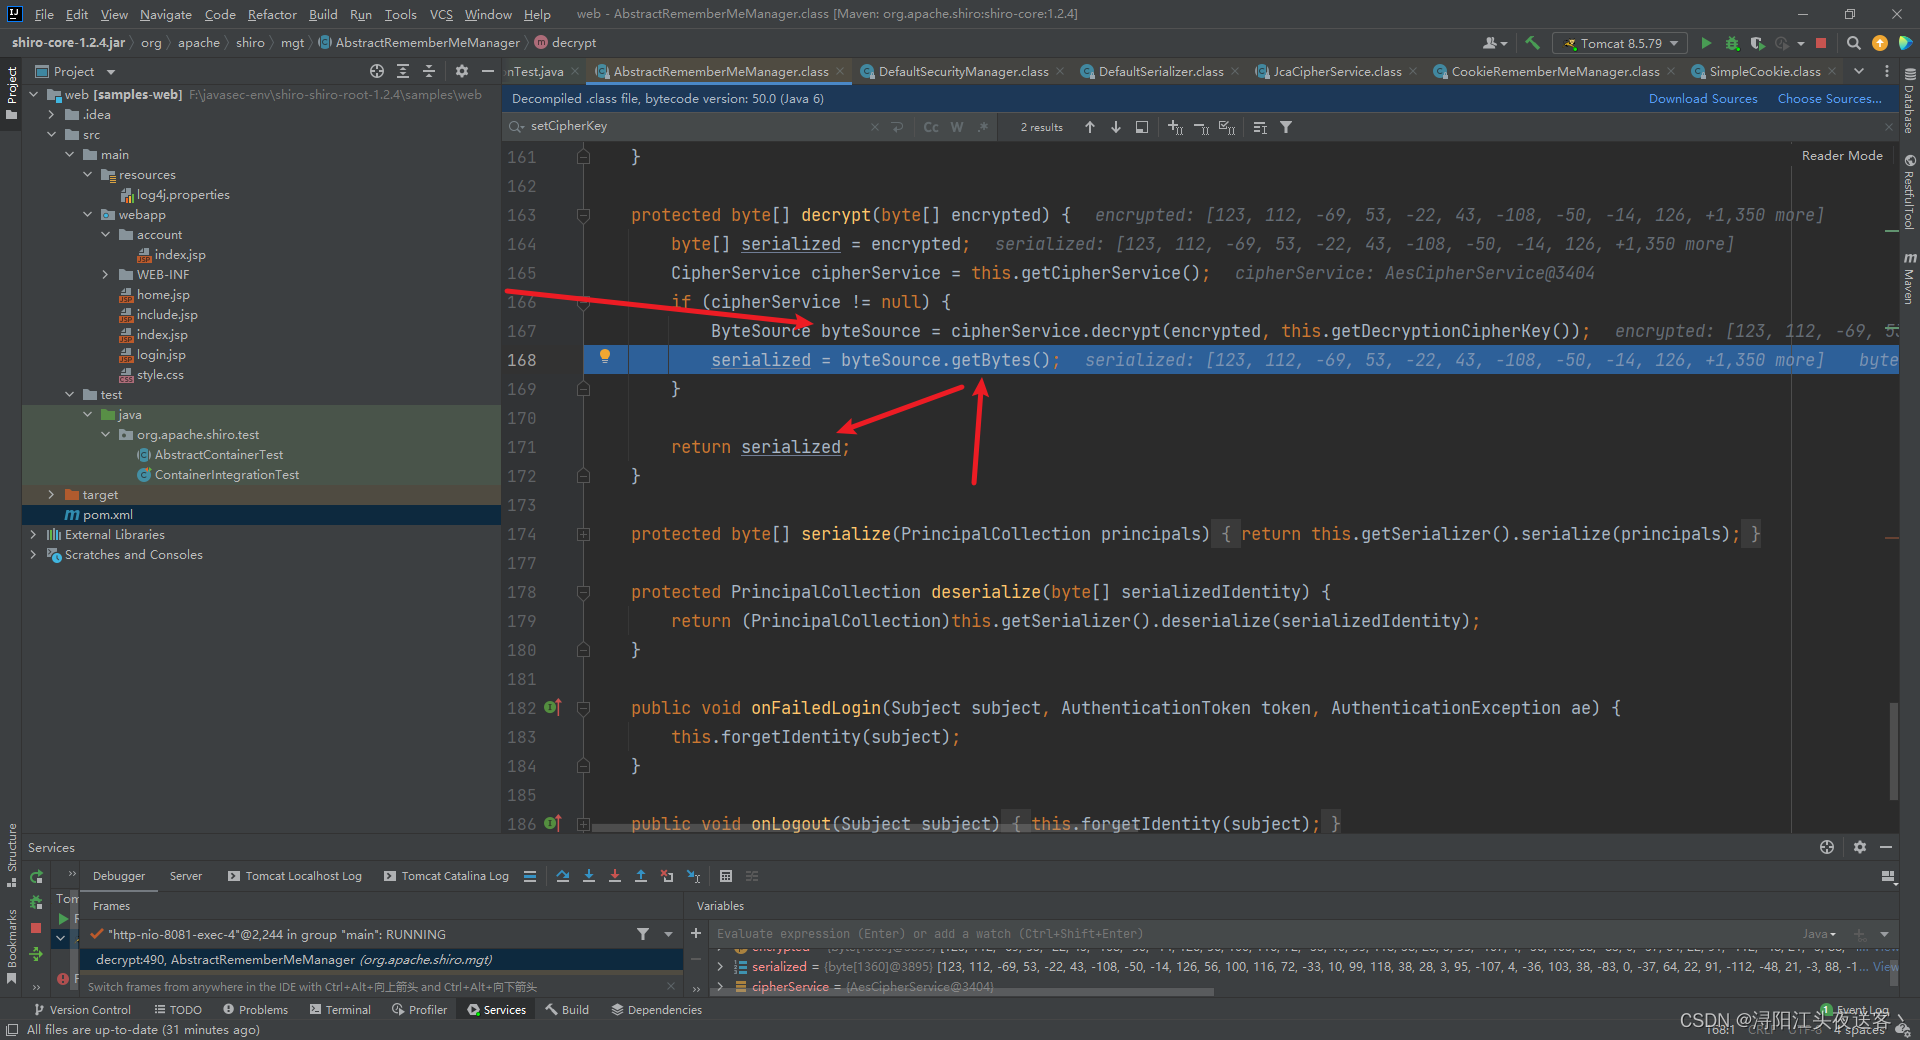
Task: Collapse all nodes in Project panel toolbar
Action: coord(429,71)
